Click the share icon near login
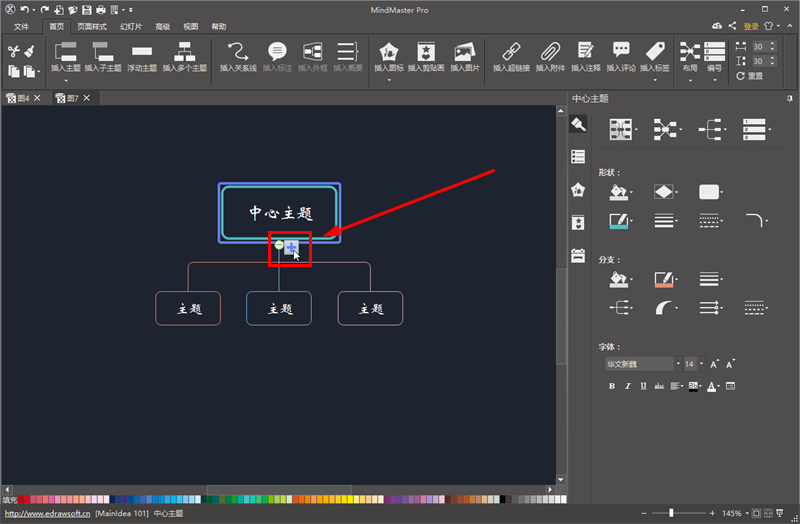This screenshot has height=524, width=800. click(x=733, y=26)
